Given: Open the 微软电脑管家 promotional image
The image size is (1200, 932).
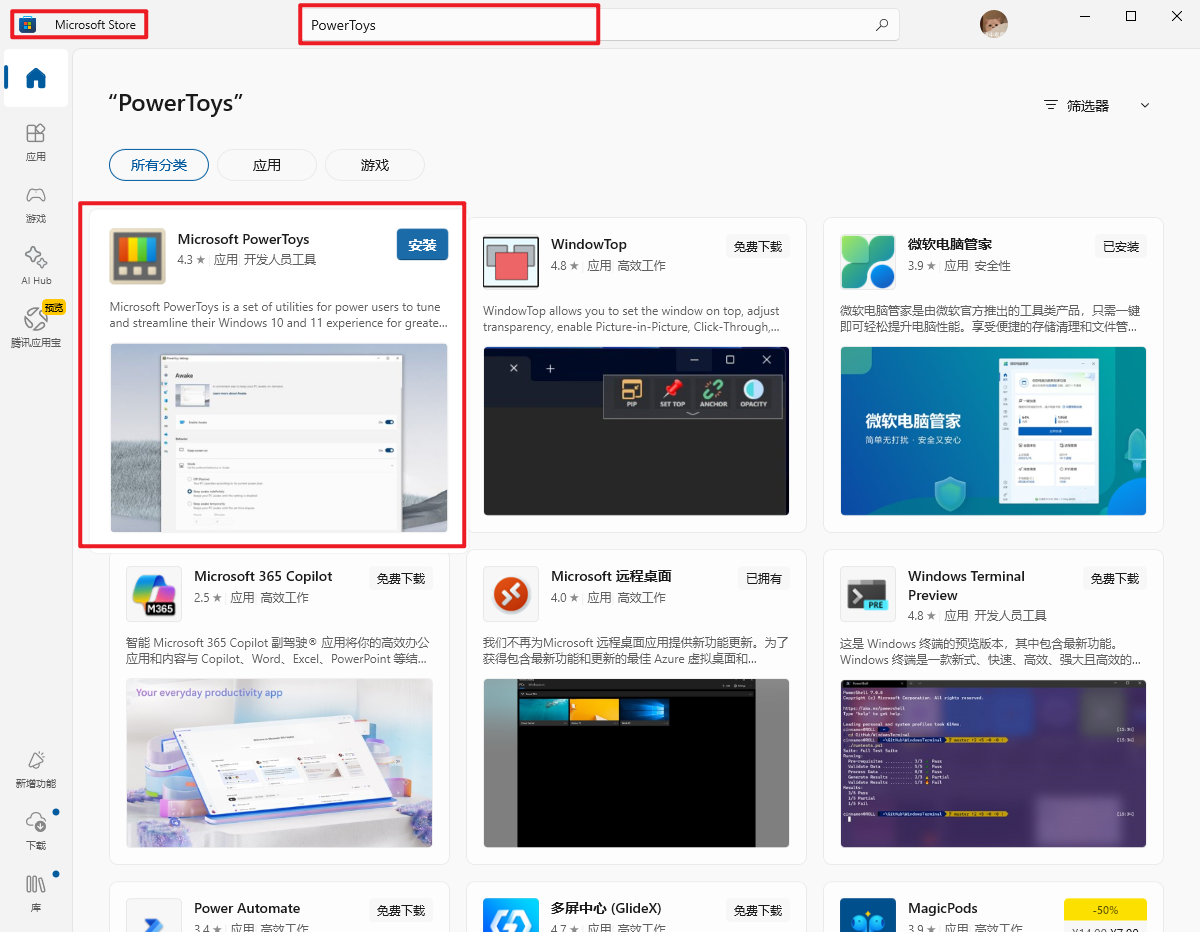Looking at the screenshot, I should pyautogui.click(x=993, y=431).
